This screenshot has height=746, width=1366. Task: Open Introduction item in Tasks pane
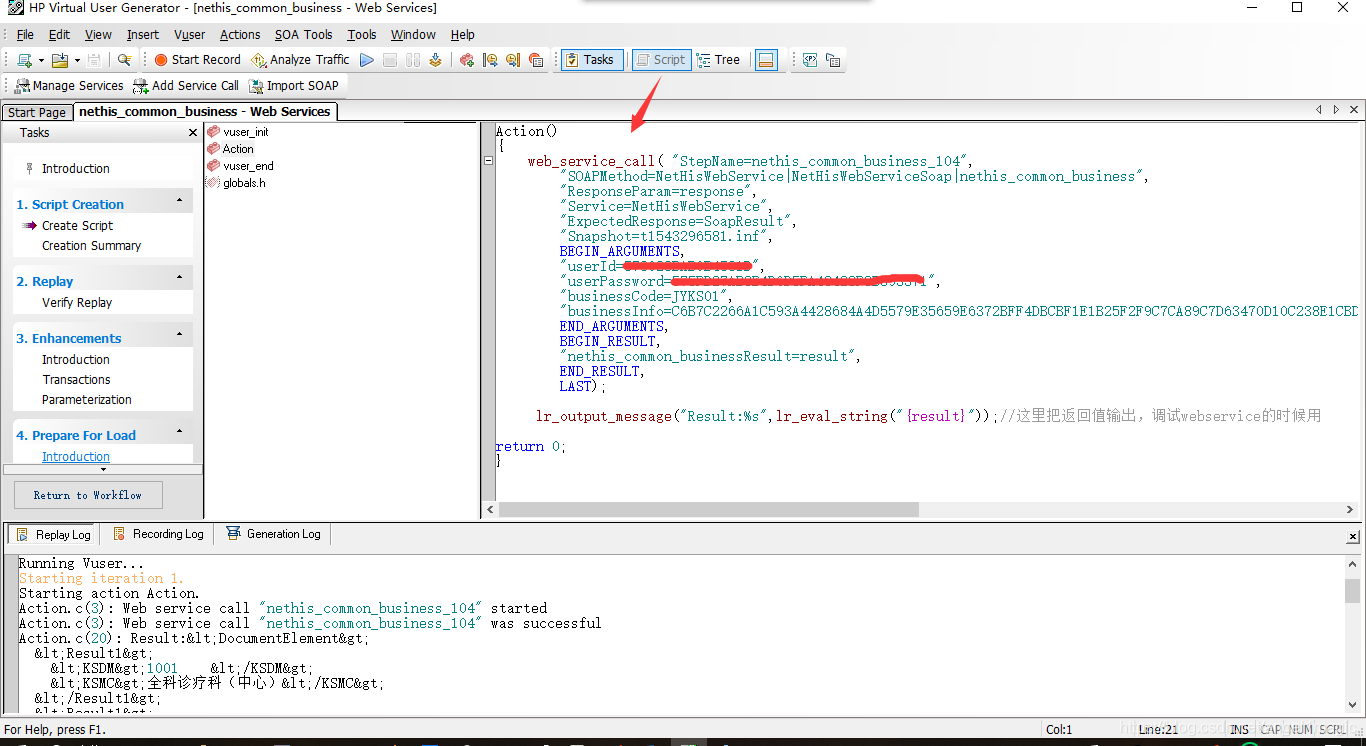76,169
